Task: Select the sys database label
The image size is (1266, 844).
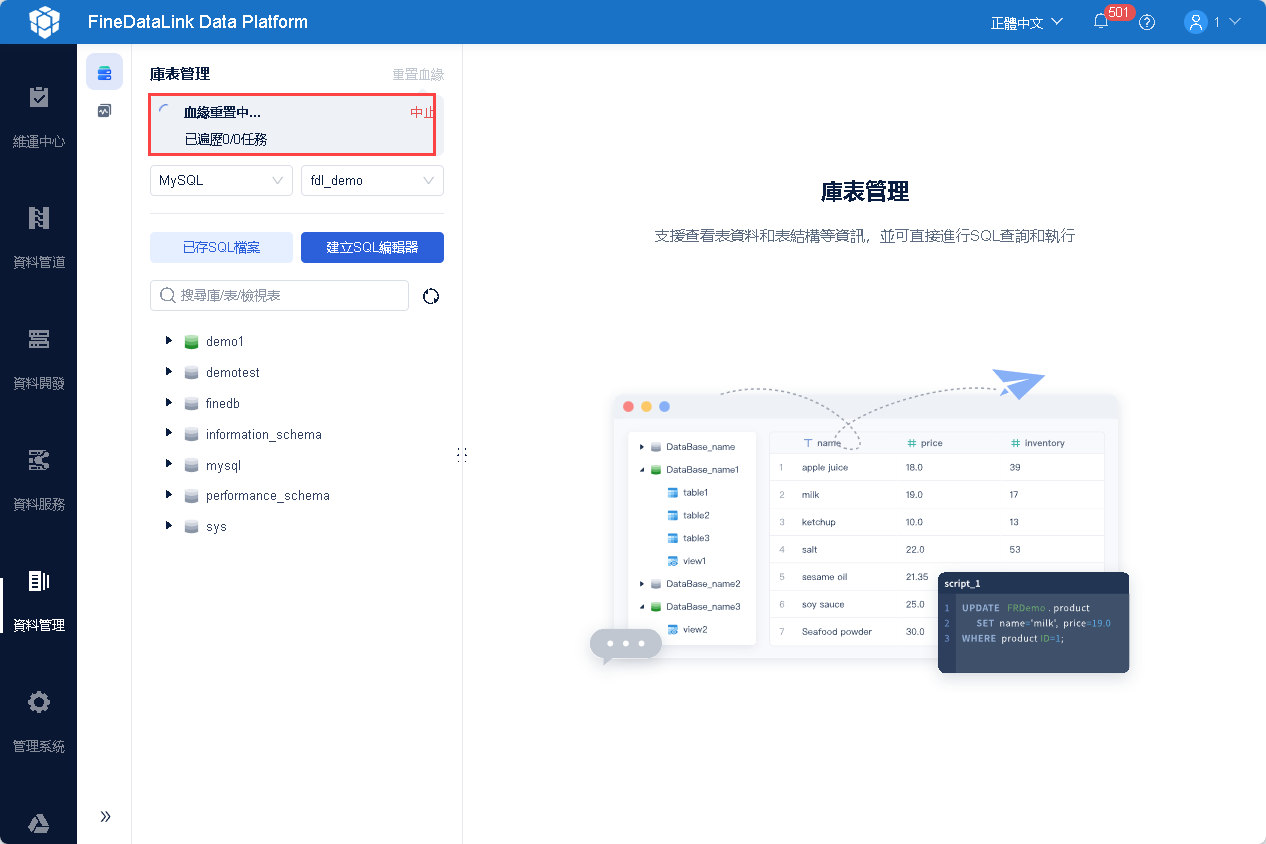Action: point(216,527)
